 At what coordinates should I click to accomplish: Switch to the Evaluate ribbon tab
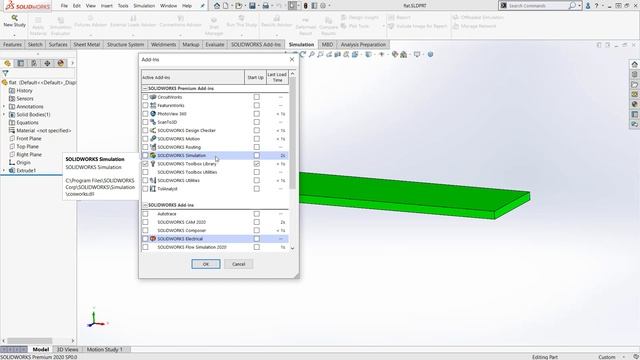[215, 44]
